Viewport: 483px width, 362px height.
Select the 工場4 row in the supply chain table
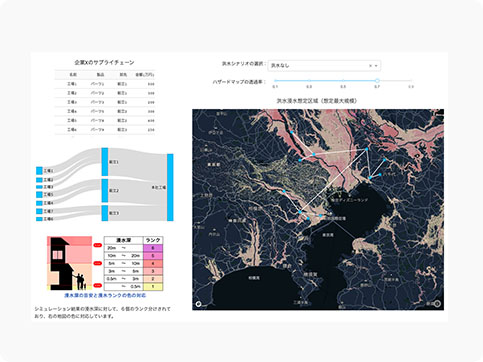[x=105, y=111]
